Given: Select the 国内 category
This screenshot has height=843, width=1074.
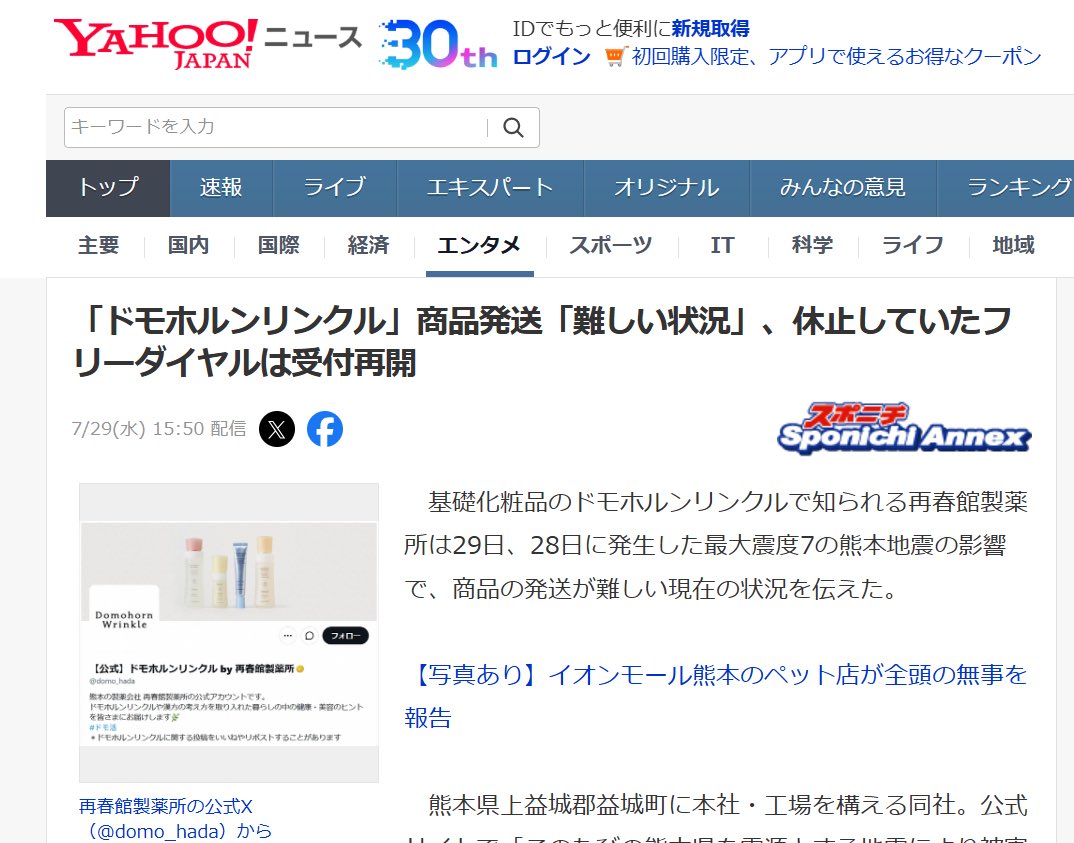Looking at the screenshot, I should pos(188,245).
